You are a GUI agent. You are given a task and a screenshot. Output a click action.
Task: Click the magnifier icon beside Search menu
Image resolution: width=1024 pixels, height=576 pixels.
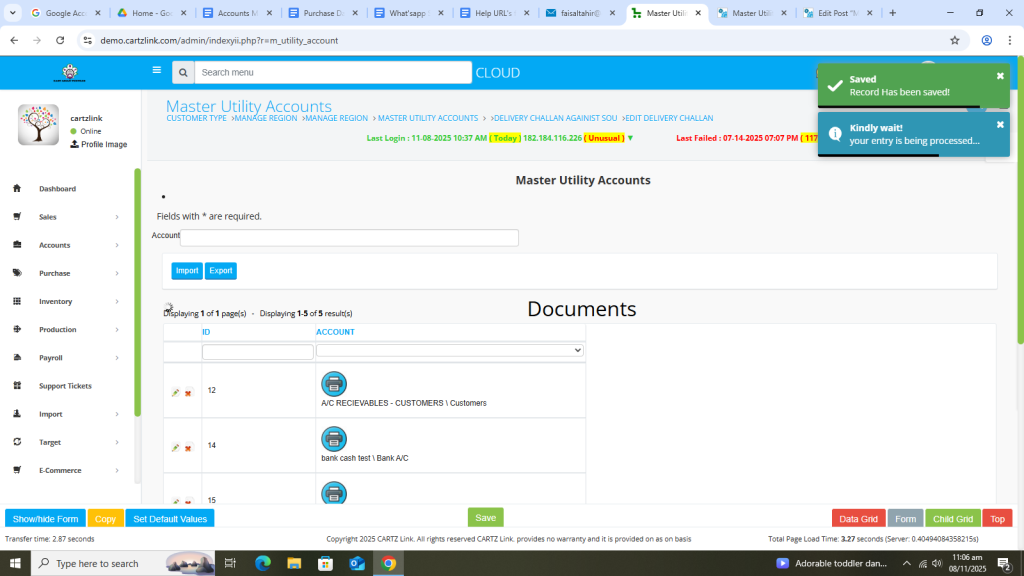point(182,73)
